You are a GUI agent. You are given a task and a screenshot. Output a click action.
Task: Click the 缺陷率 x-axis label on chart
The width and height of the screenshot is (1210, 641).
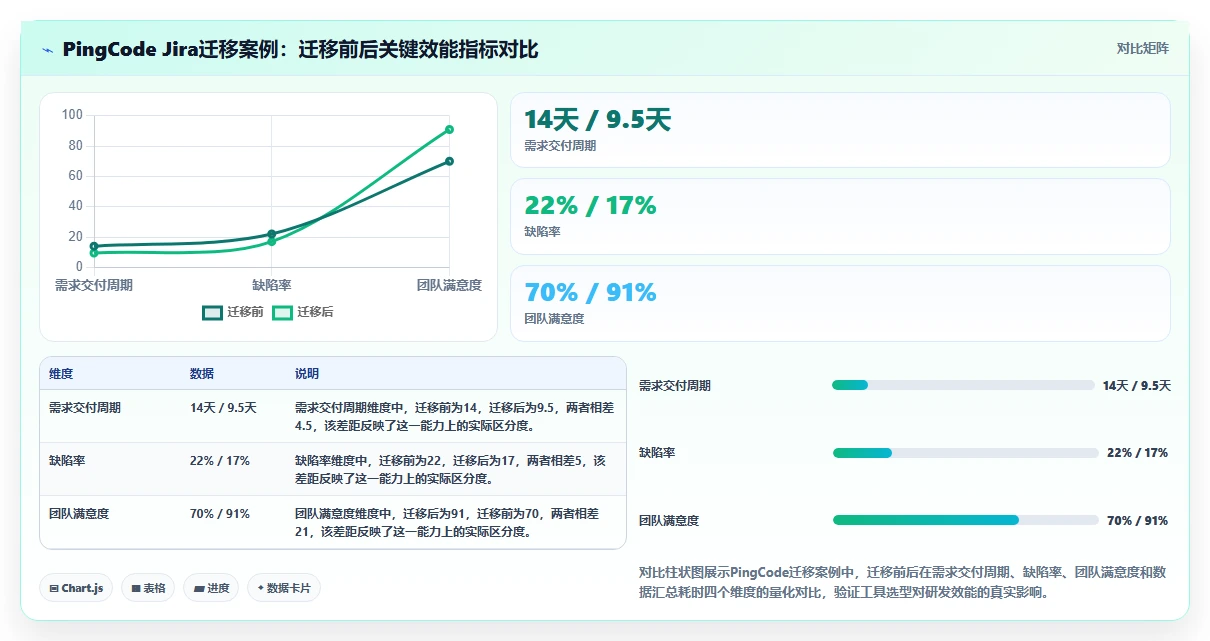[x=271, y=285]
